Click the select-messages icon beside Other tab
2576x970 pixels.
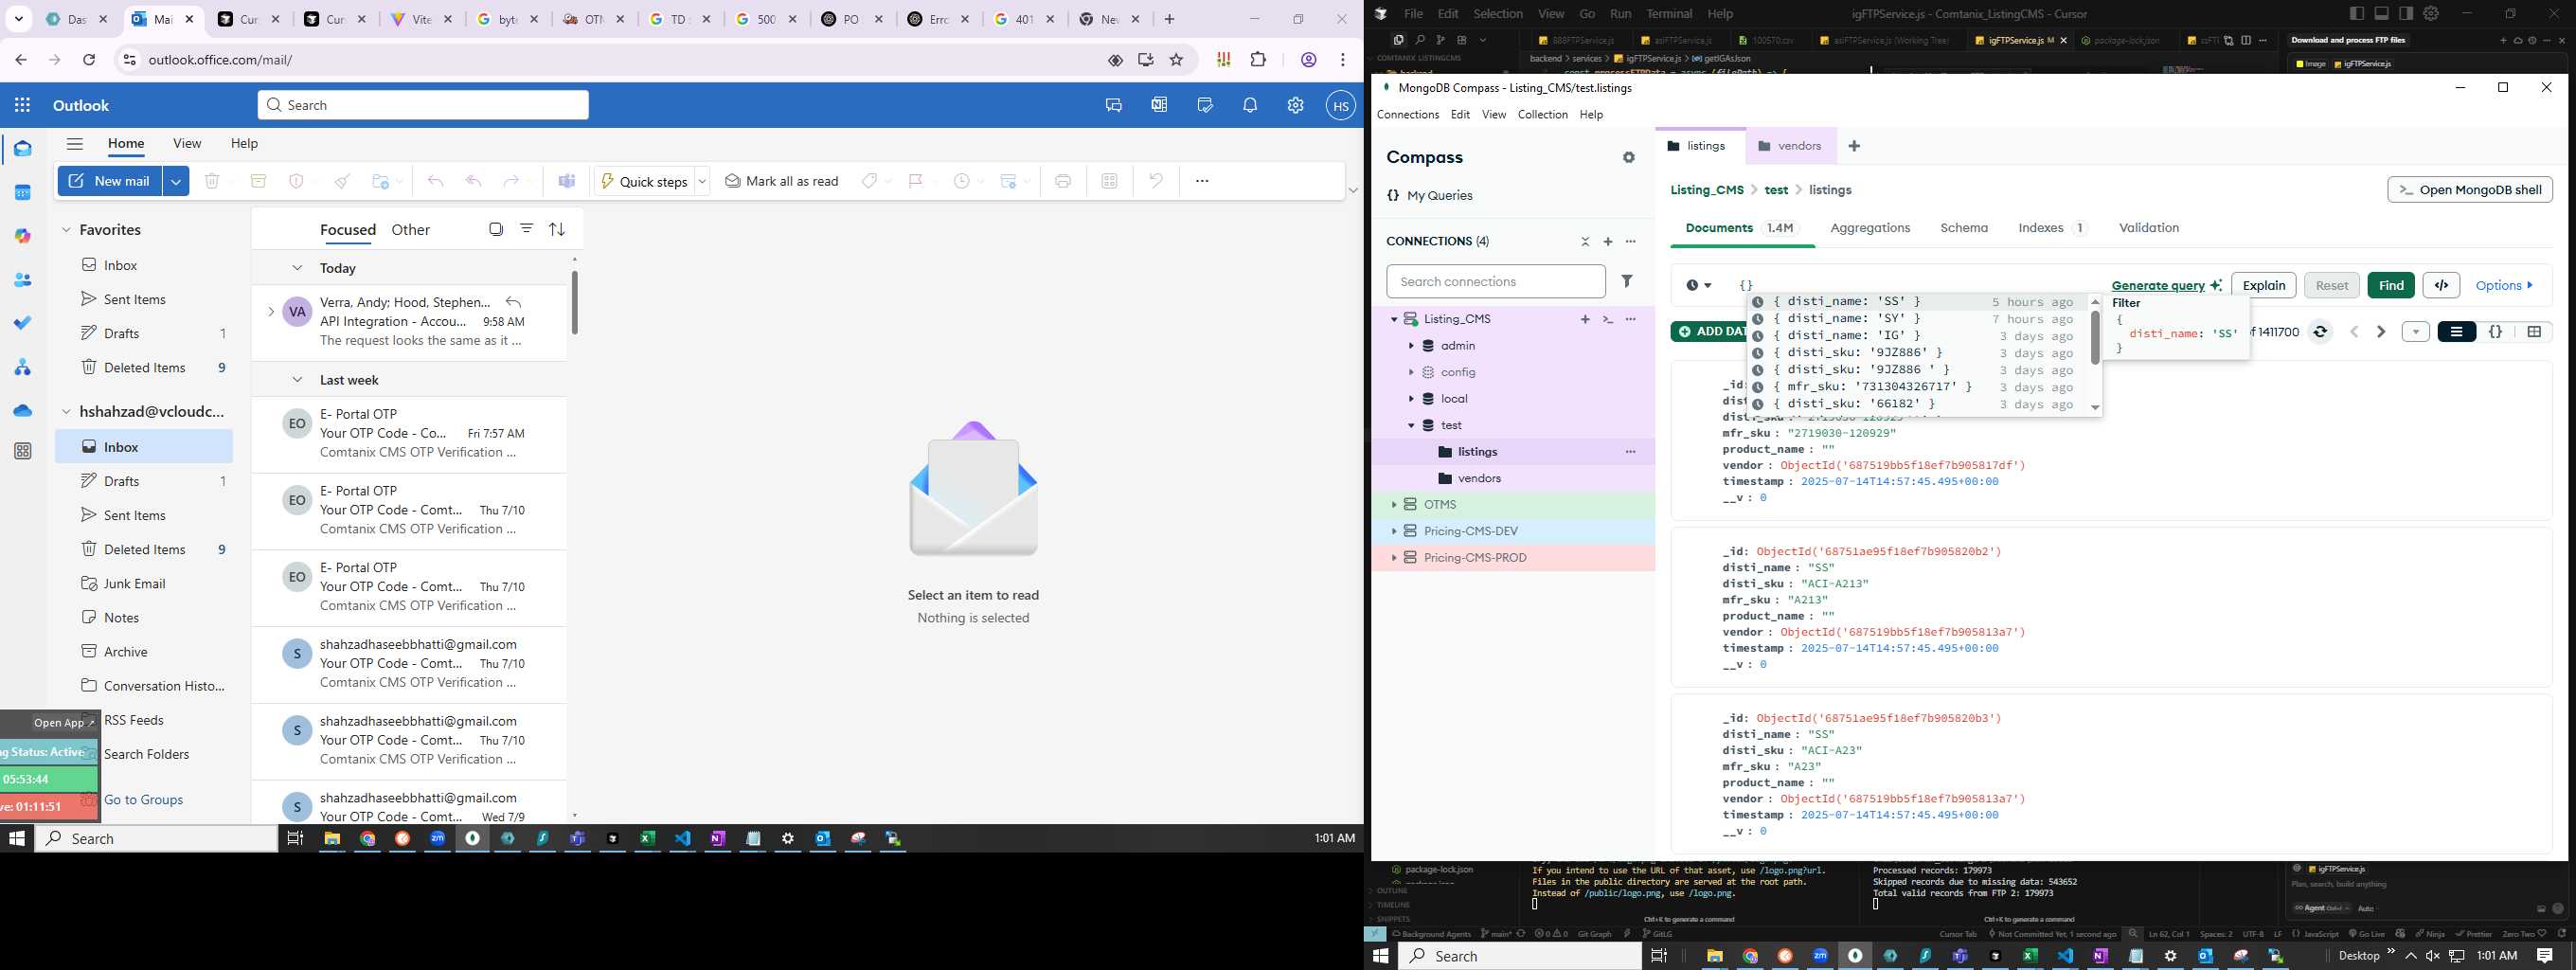click(496, 229)
